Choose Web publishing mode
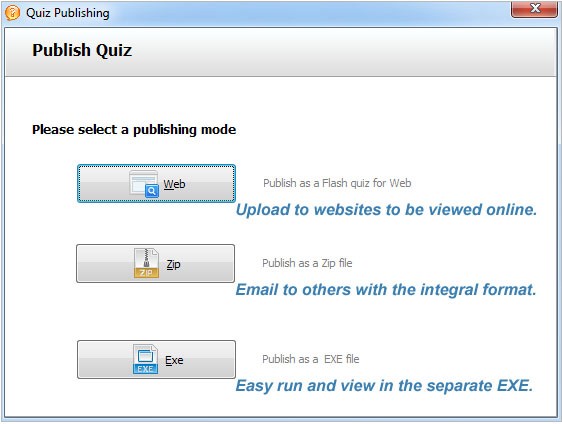 [156, 184]
